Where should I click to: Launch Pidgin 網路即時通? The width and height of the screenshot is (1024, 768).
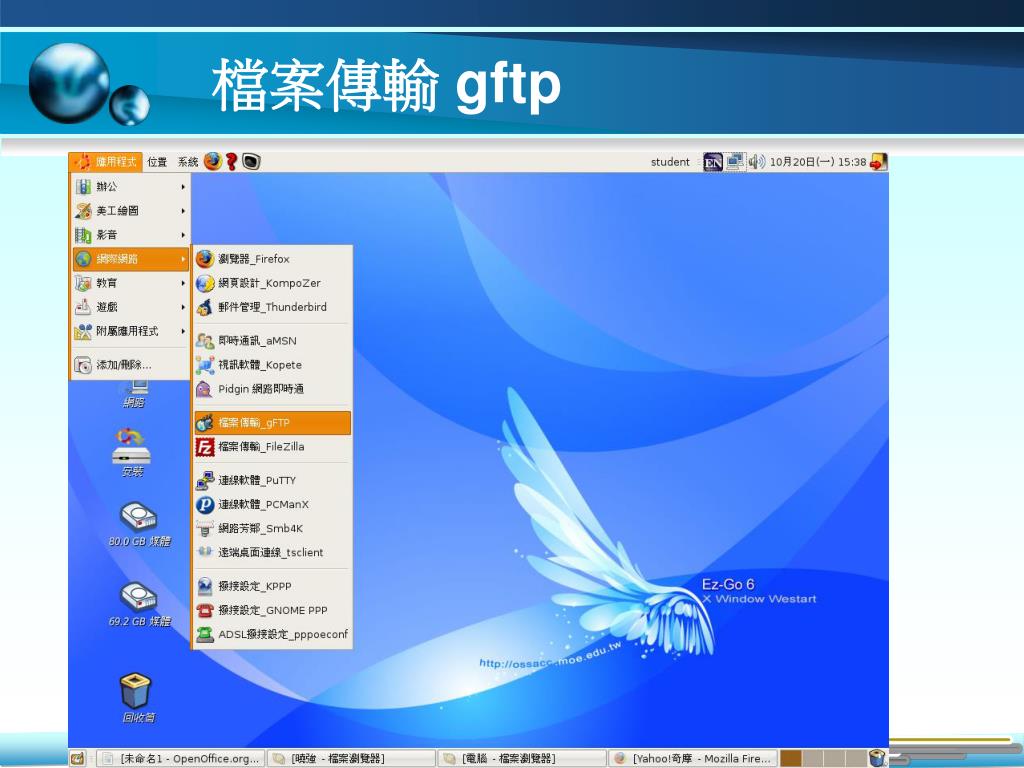pos(272,389)
